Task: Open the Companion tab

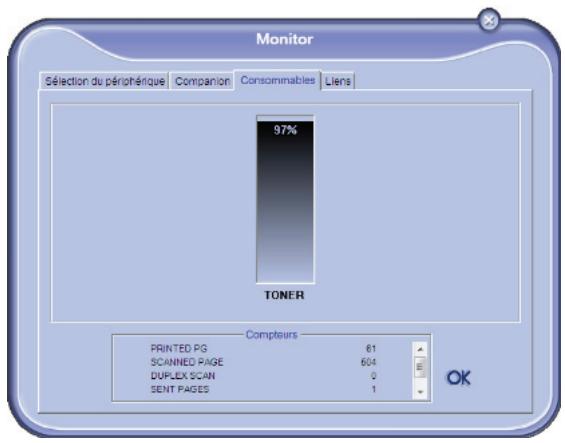Action: point(202,81)
